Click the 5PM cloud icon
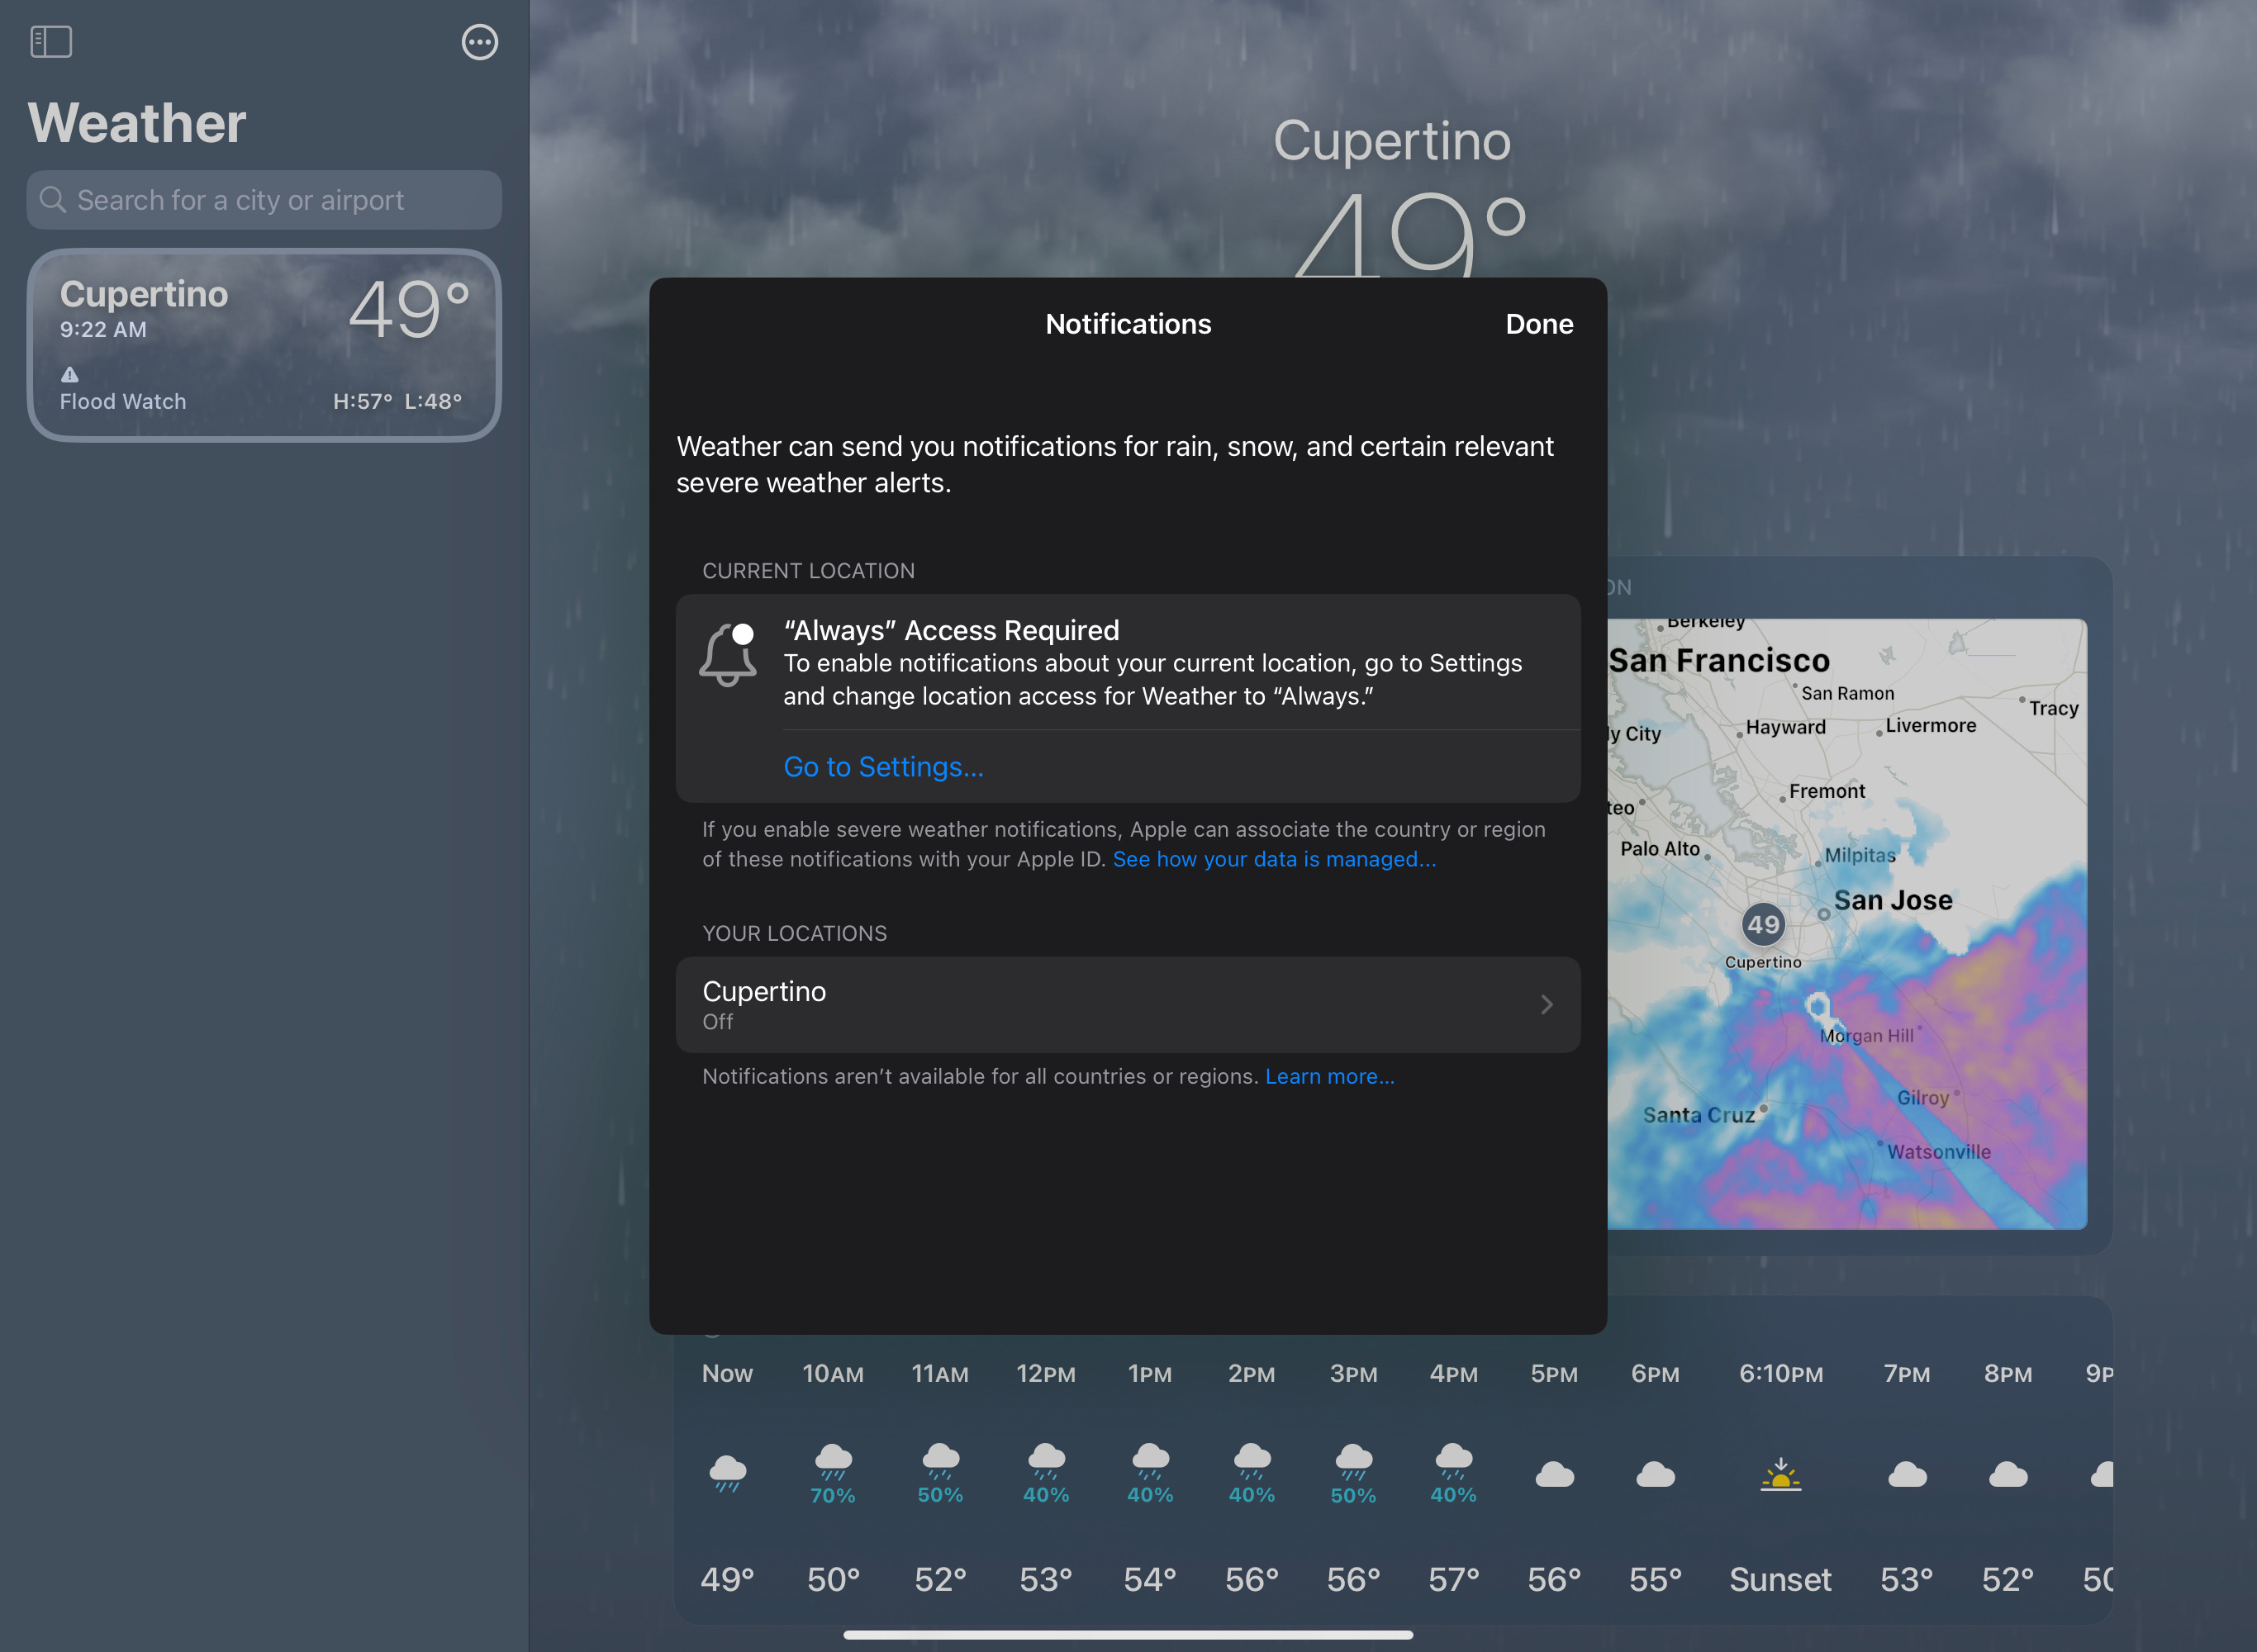 [1555, 1474]
